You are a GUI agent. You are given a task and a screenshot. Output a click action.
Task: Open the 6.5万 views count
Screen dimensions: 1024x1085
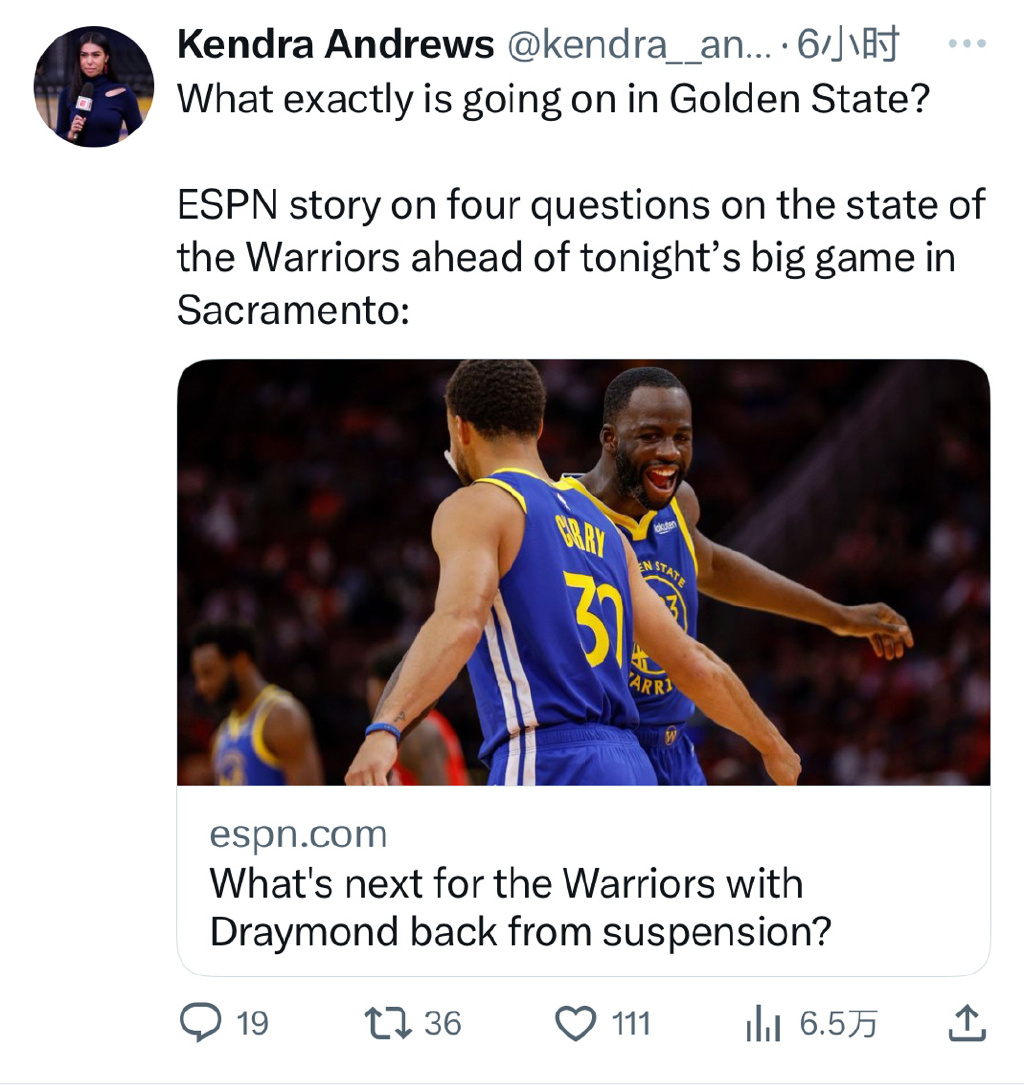click(x=839, y=1023)
